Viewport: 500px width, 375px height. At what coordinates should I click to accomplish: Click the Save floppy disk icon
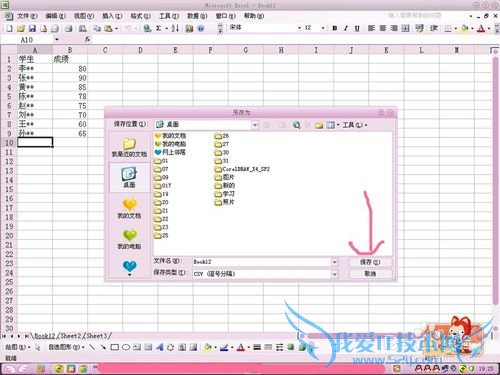(32, 28)
